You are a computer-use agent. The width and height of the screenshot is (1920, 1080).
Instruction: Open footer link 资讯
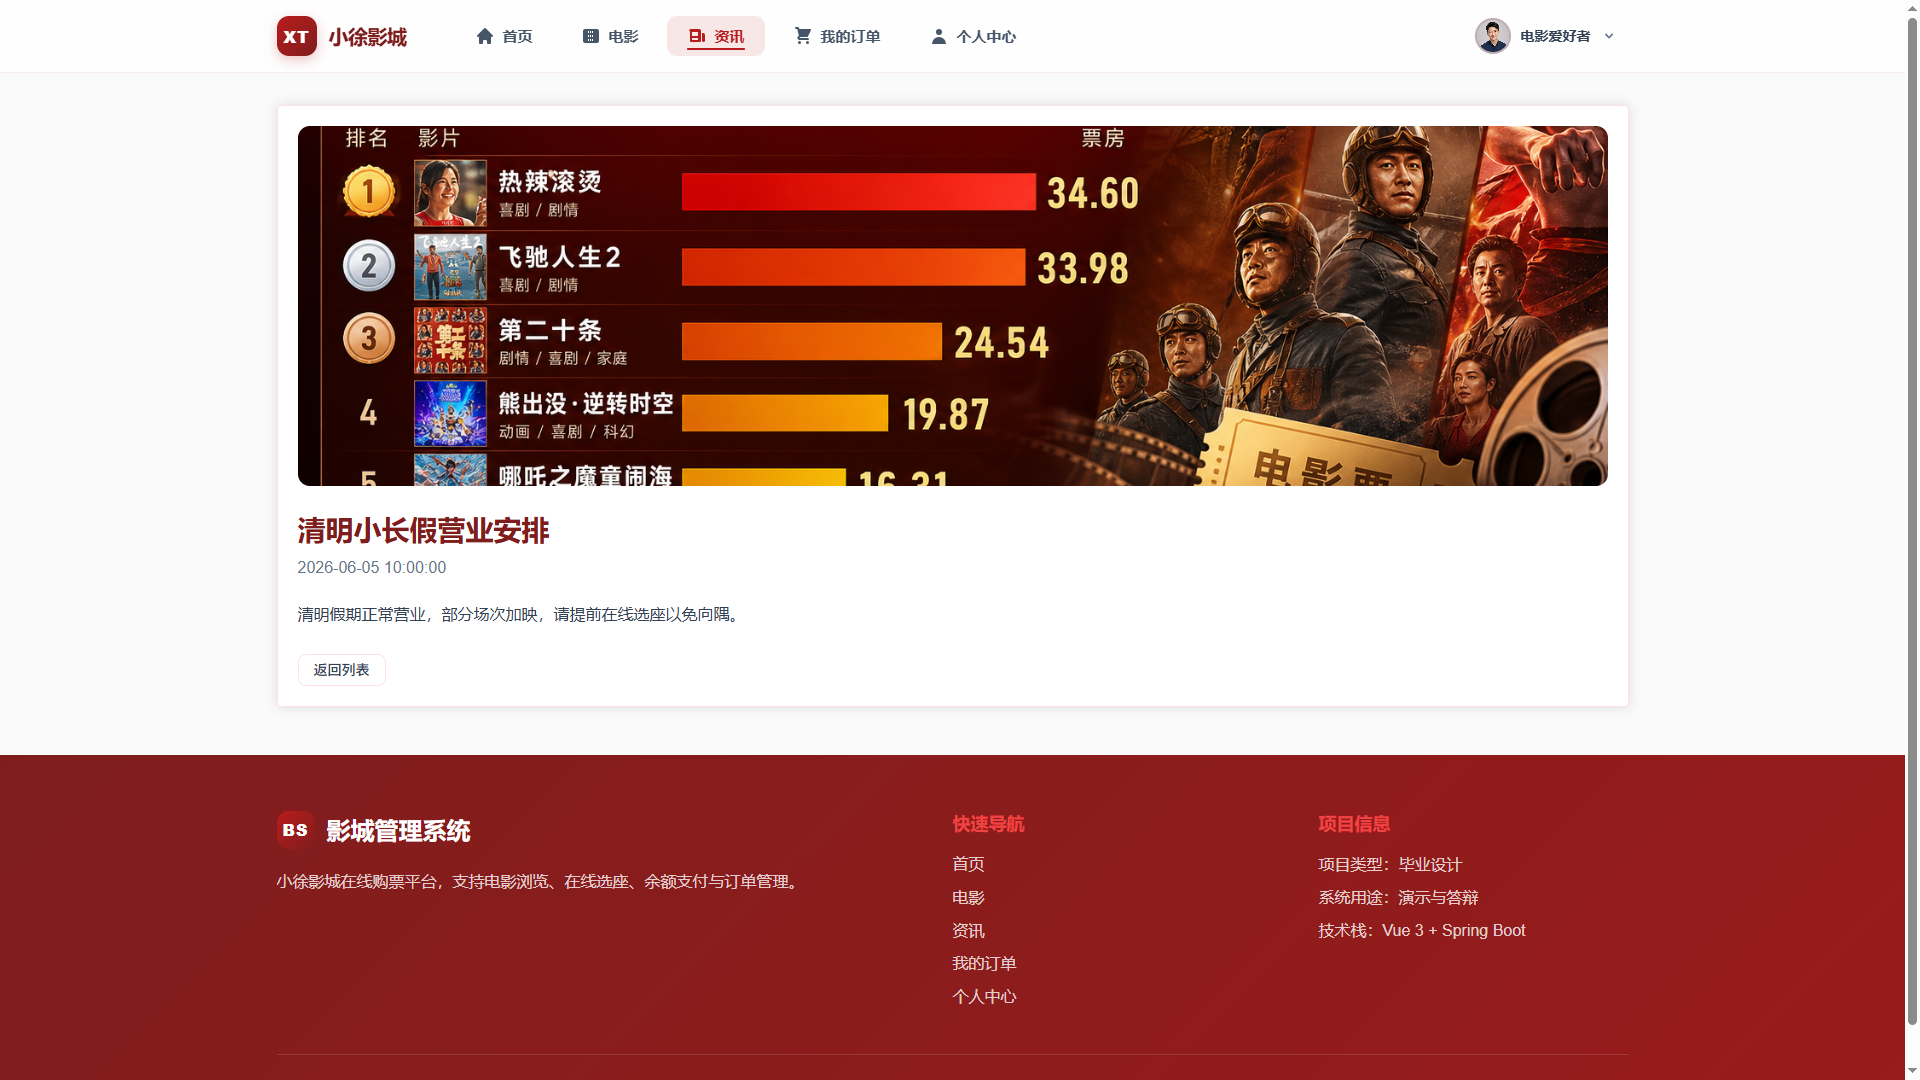coord(968,931)
